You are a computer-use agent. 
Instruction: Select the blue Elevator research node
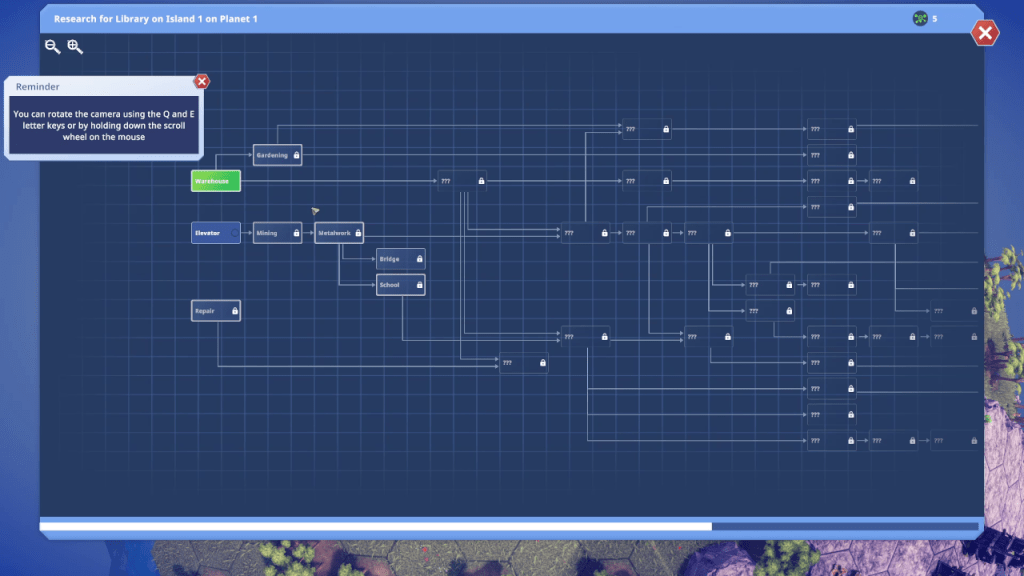(212, 233)
